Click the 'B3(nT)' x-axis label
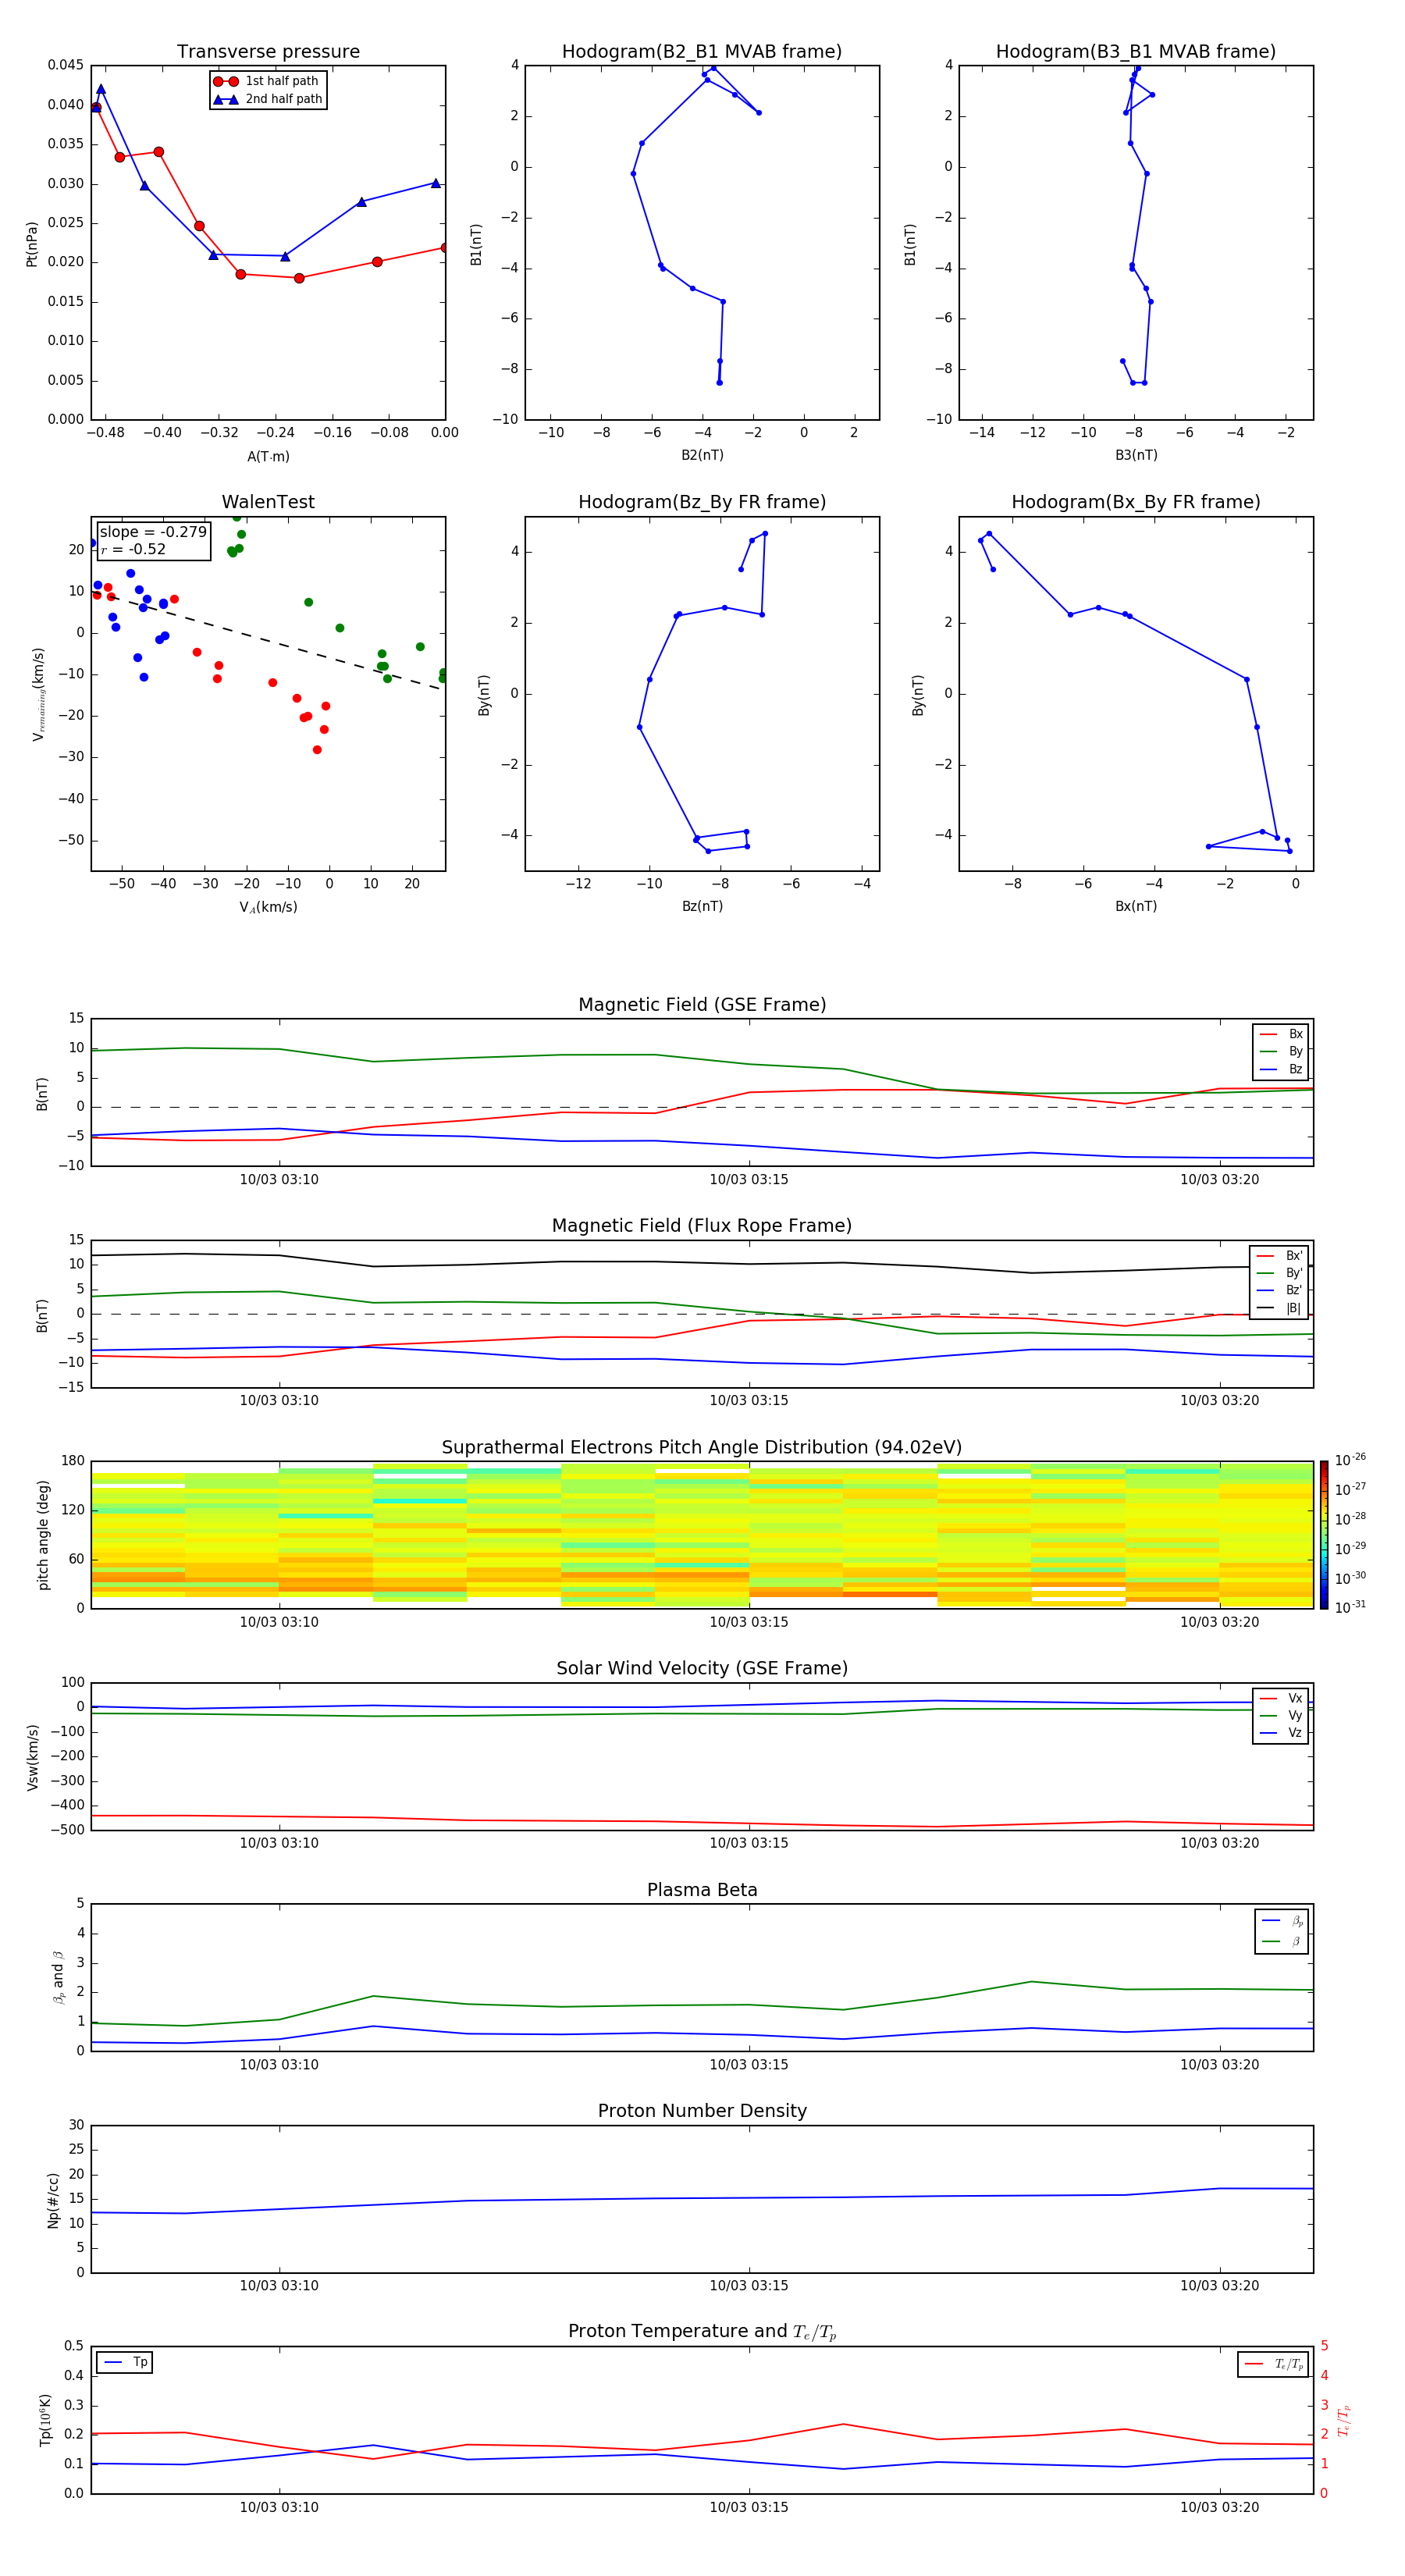The height and width of the screenshot is (2576, 1405). pos(1136,455)
